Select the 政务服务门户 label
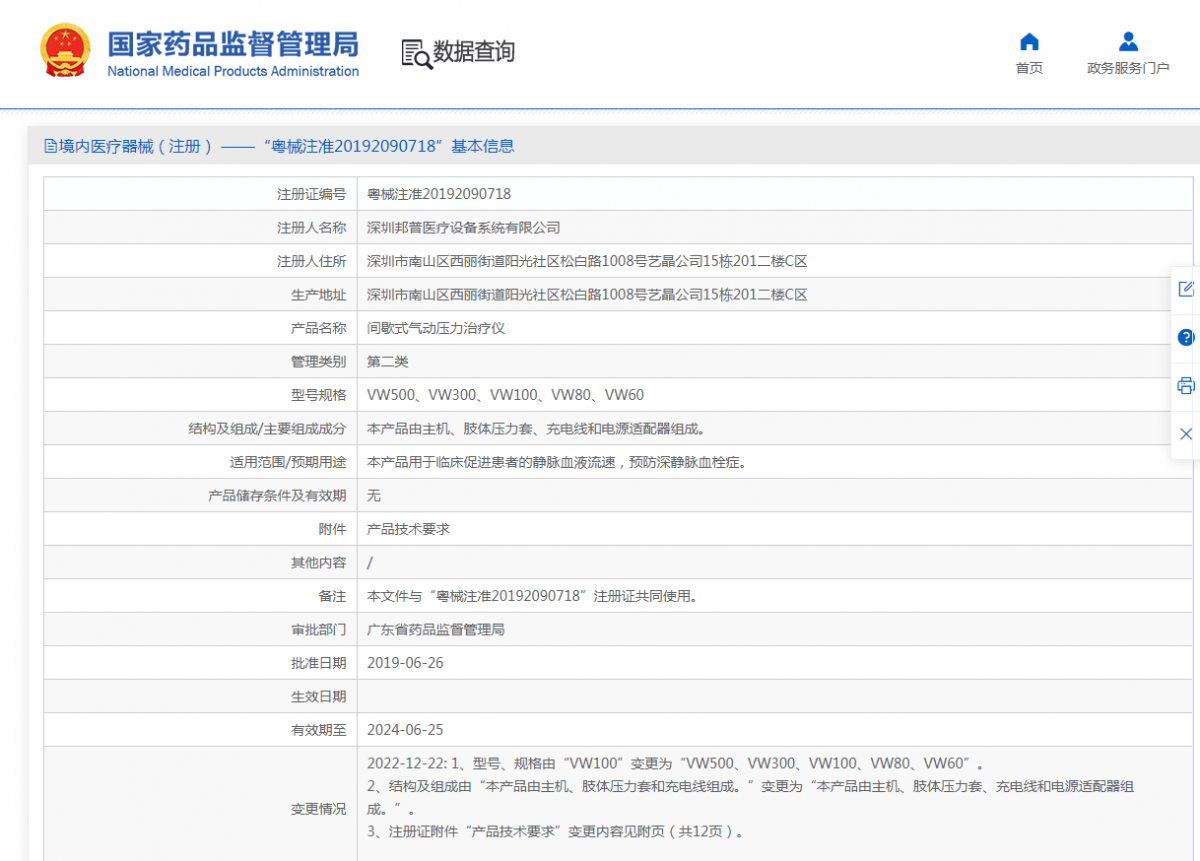 point(1128,68)
